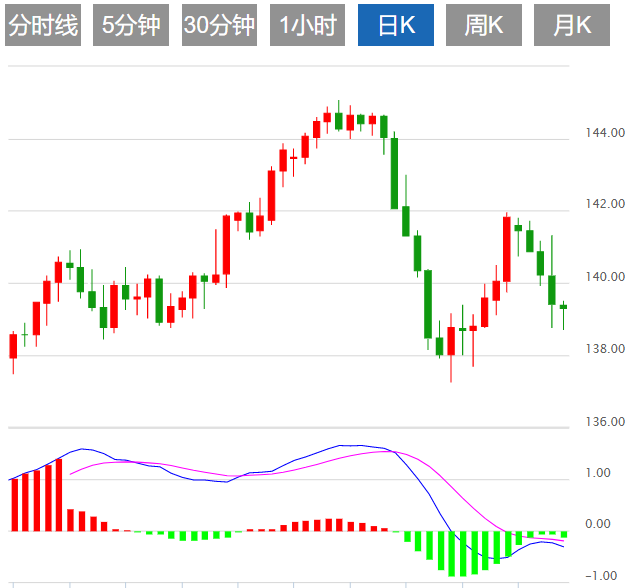Click the 0.00 MACD axis label
Image resolution: width=629 pixels, height=588 pixels.
(x=598, y=523)
